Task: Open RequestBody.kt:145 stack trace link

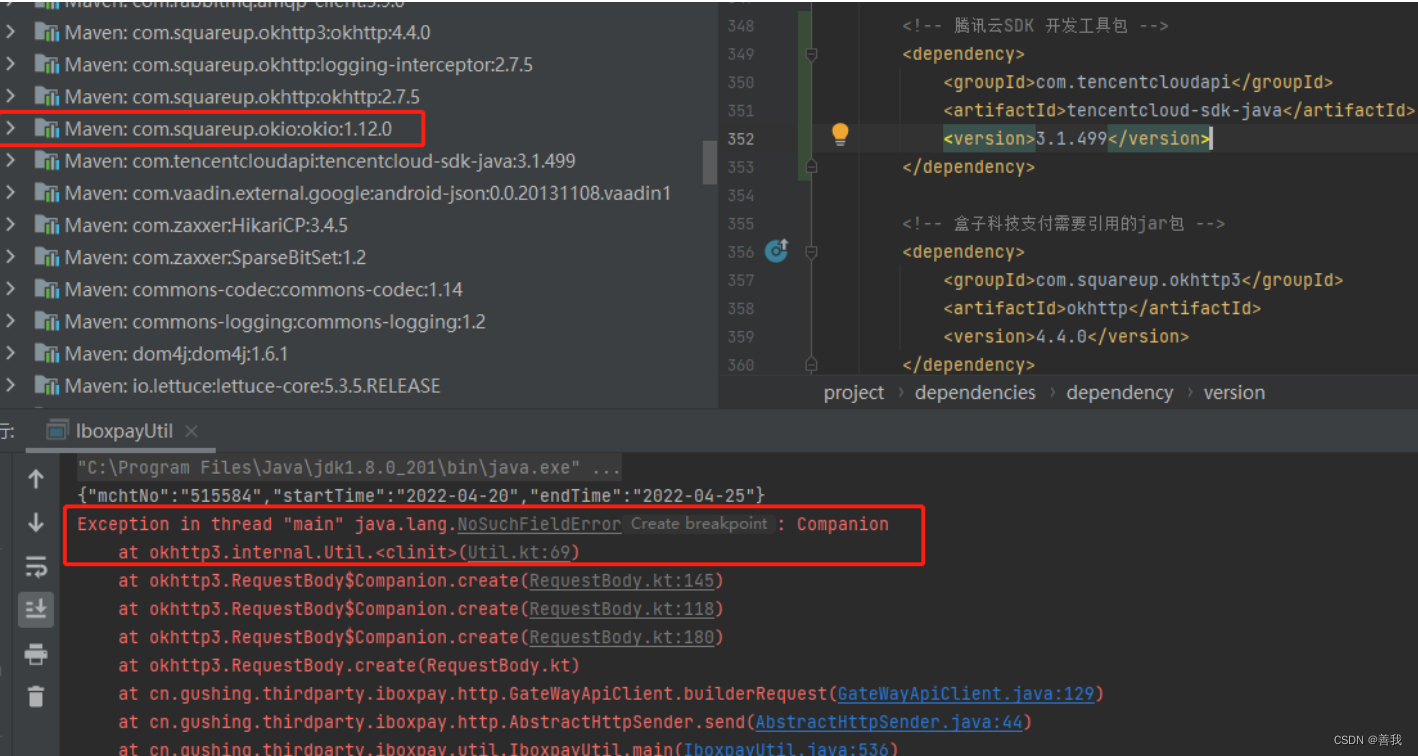Action: pos(621,580)
